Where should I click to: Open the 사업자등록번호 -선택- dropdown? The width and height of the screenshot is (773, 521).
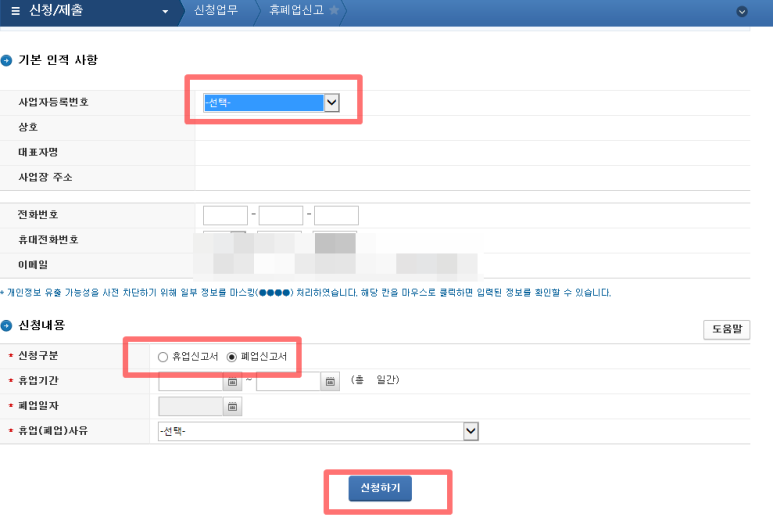(x=271, y=103)
